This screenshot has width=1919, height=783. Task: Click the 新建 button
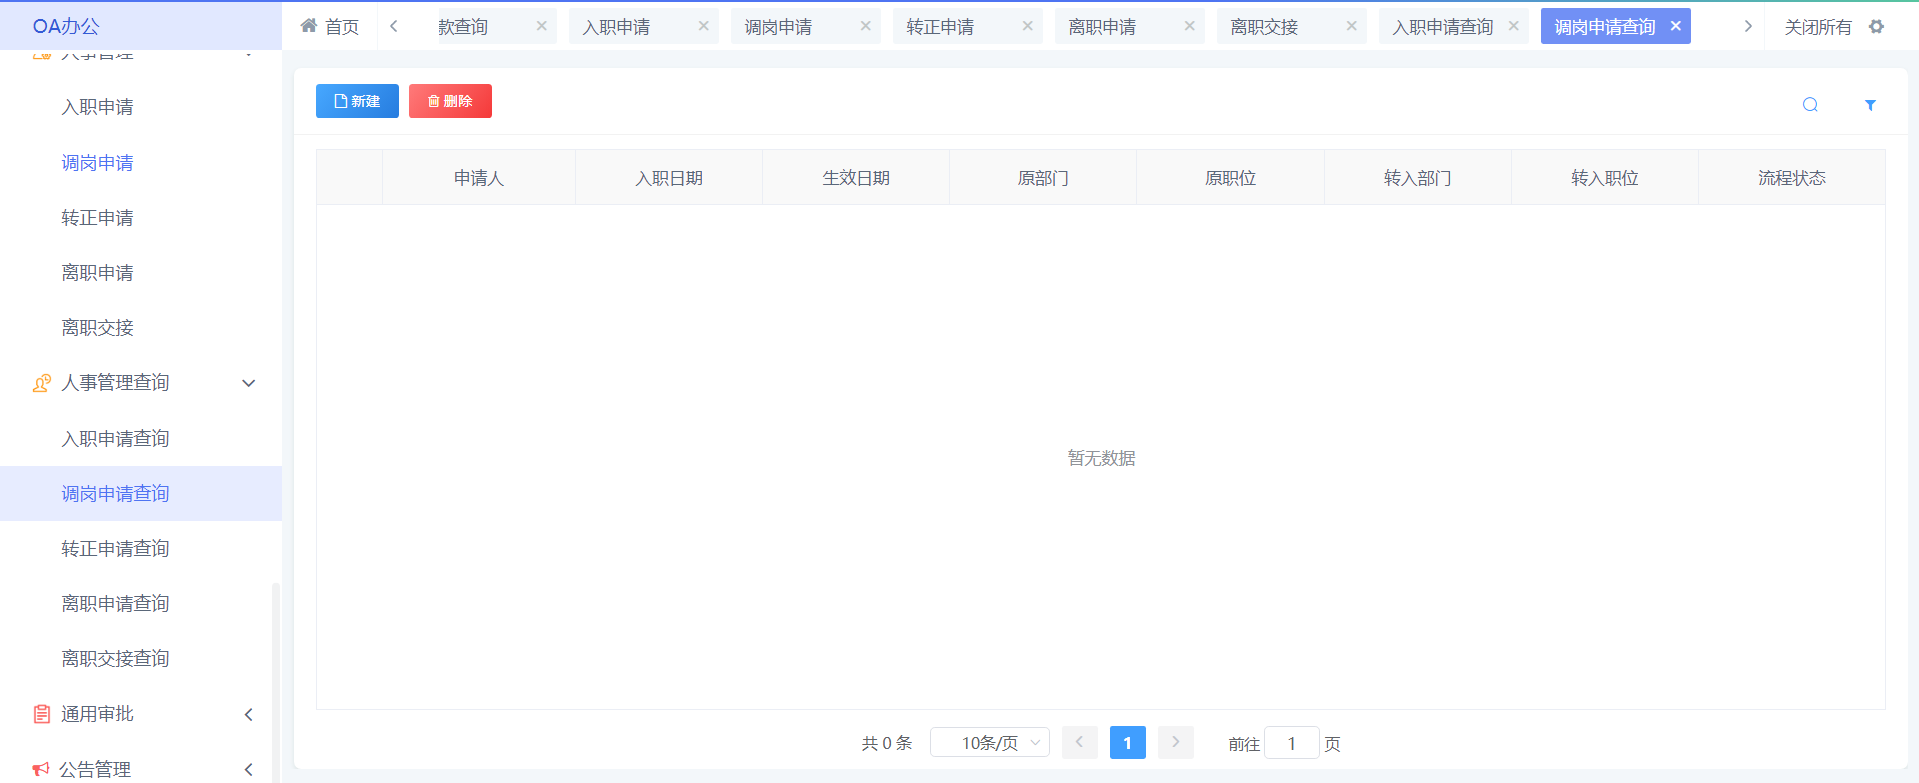point(357,101)
